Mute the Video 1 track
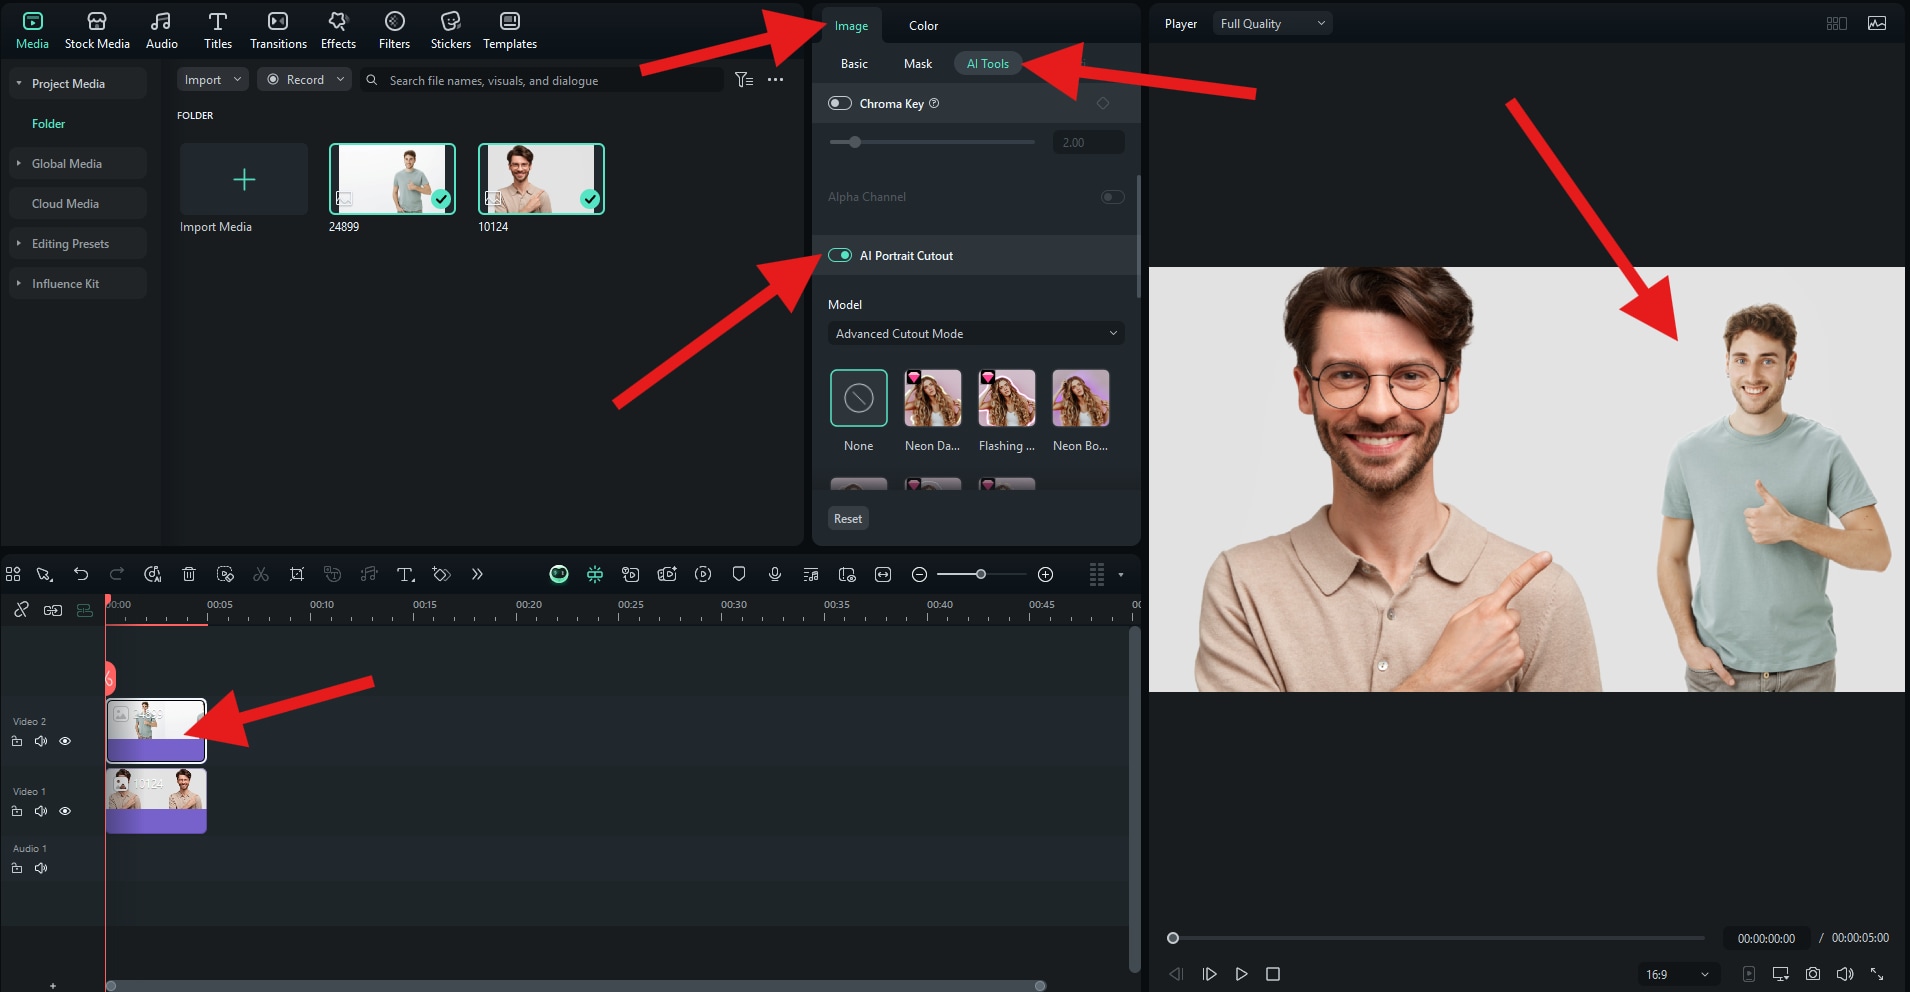Screen dimensions: 1910x992 click(41, 811)
